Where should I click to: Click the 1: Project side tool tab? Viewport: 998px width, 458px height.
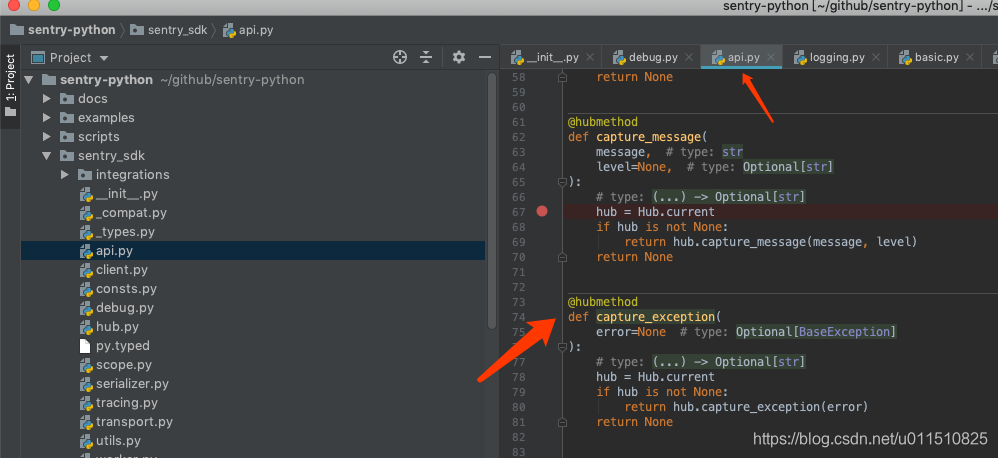coord(10,86)
